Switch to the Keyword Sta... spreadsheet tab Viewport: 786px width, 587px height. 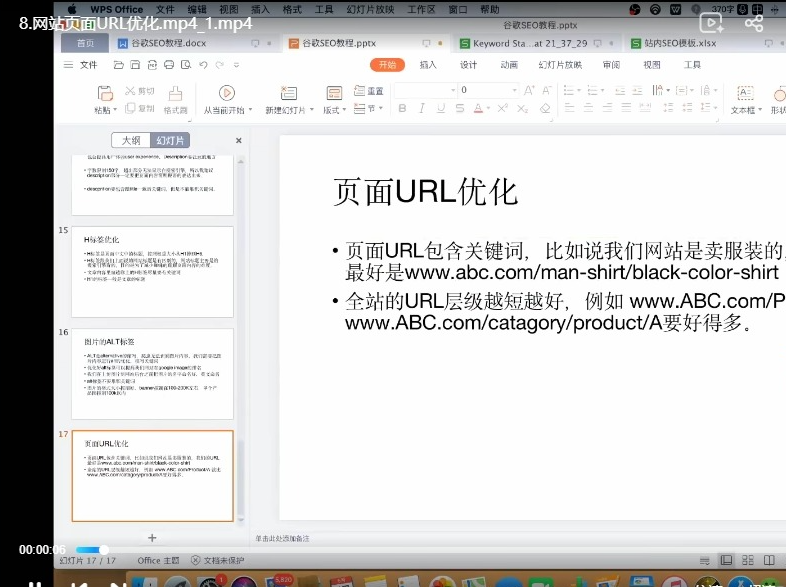click(x=530, y=43)
